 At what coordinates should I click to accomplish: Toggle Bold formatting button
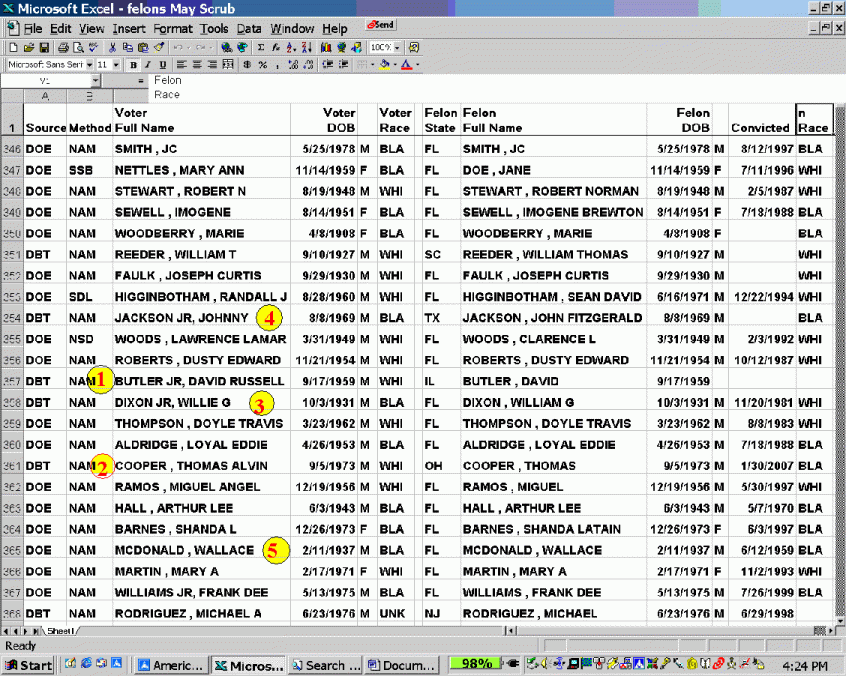tap(132, 65)
